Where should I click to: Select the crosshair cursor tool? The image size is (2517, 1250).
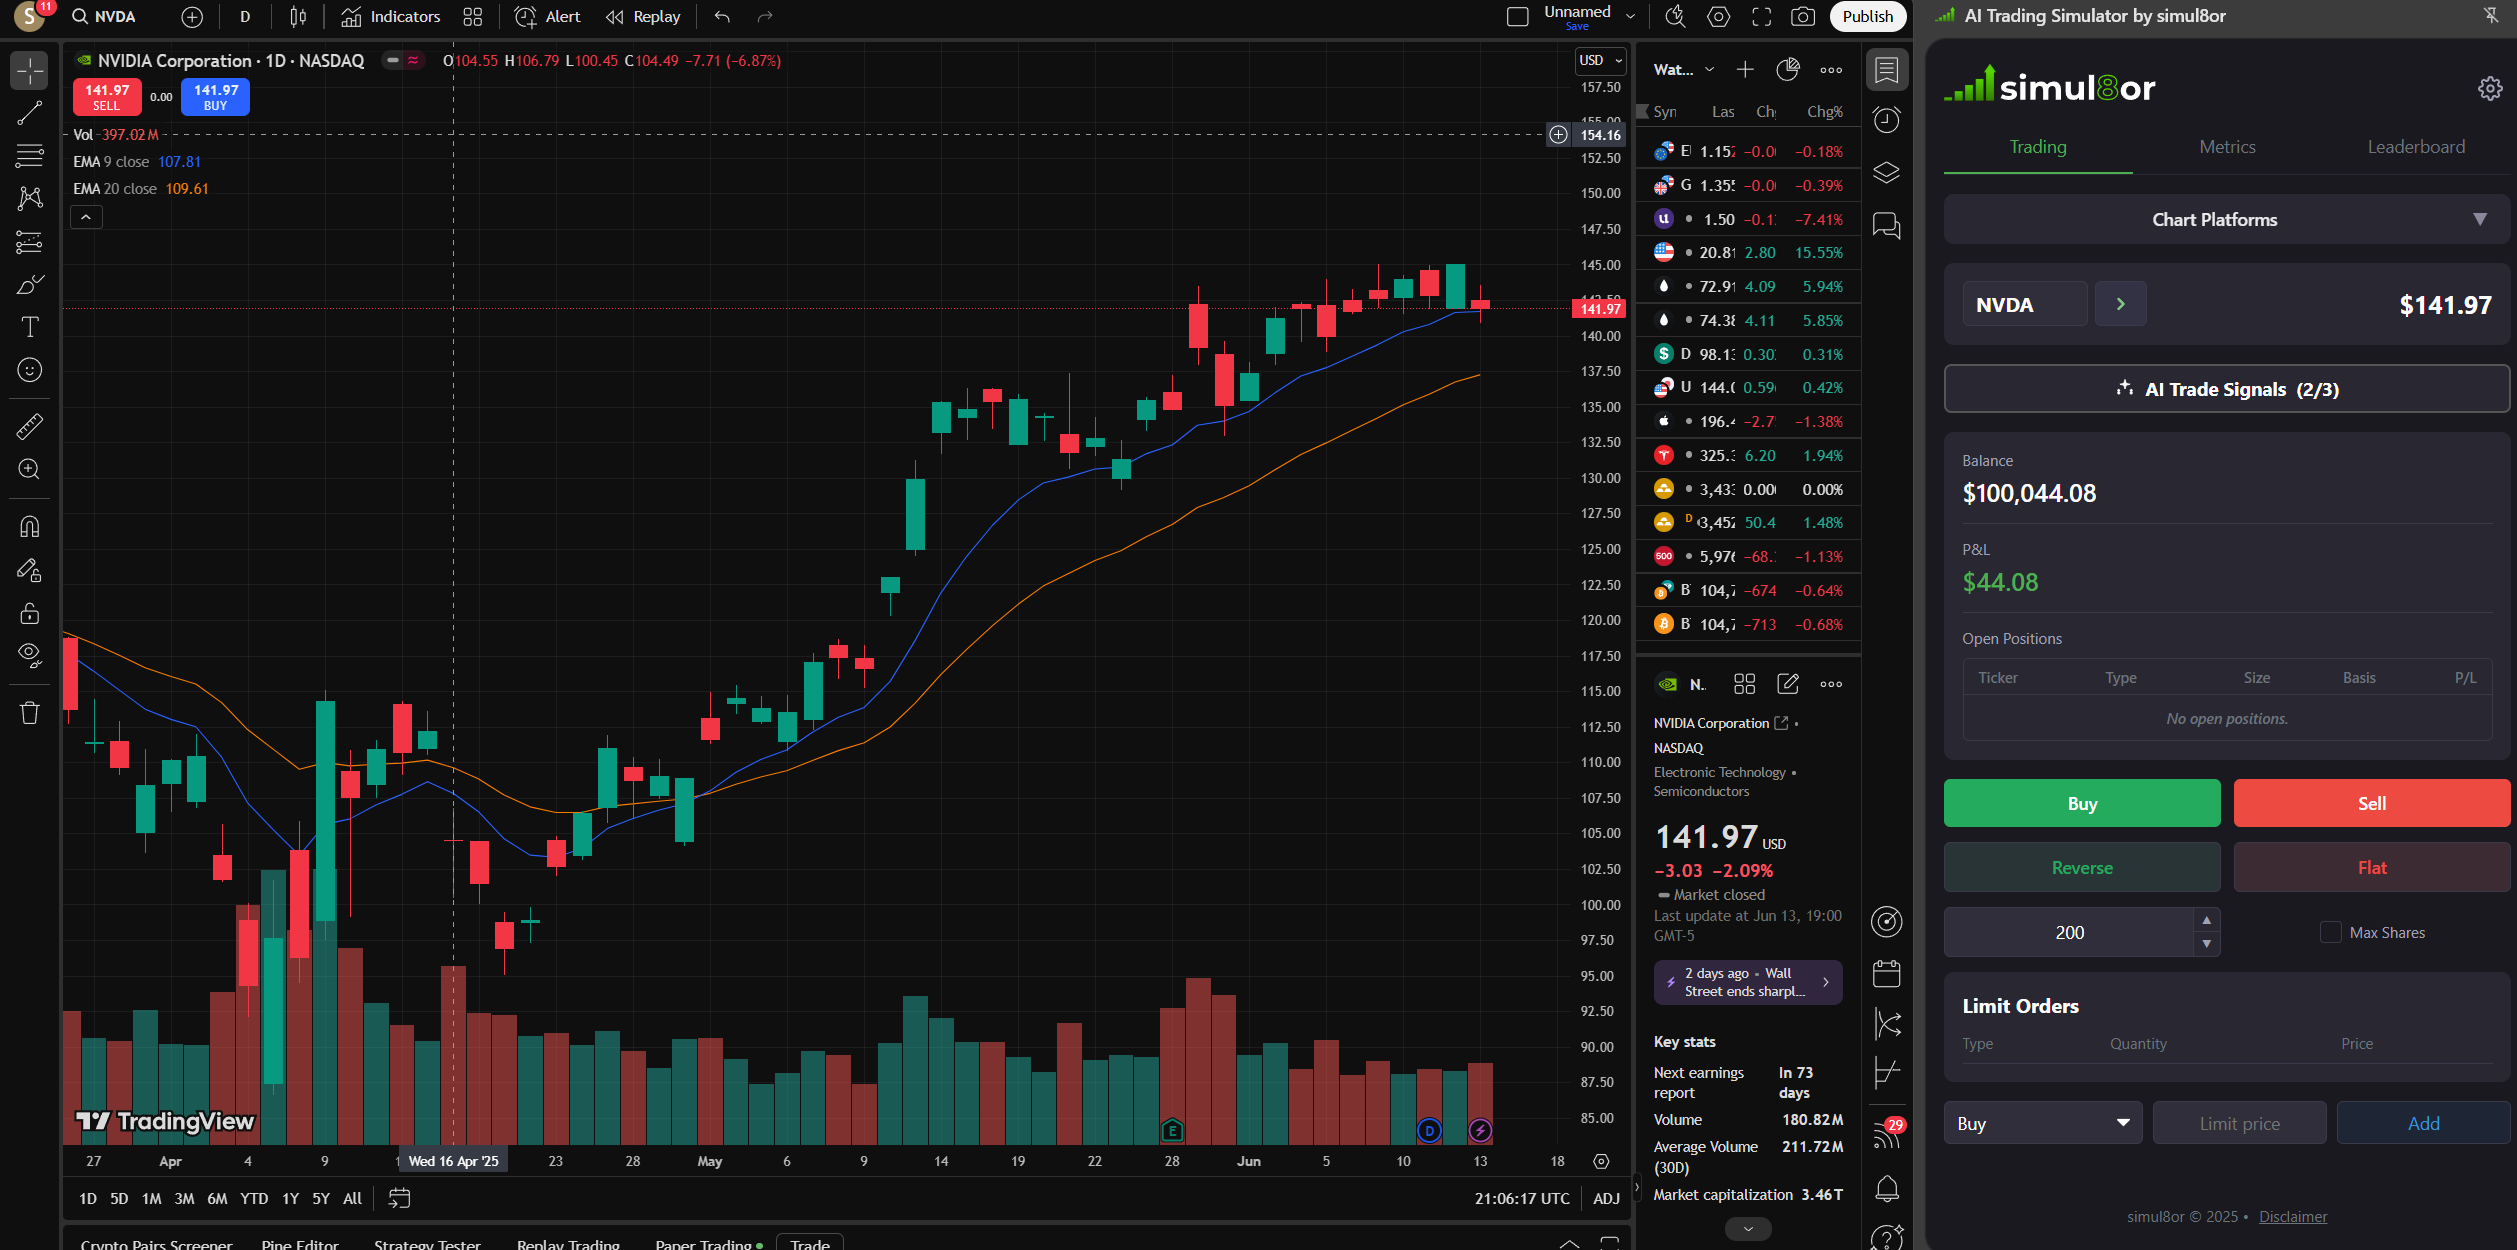click(30, 71)
